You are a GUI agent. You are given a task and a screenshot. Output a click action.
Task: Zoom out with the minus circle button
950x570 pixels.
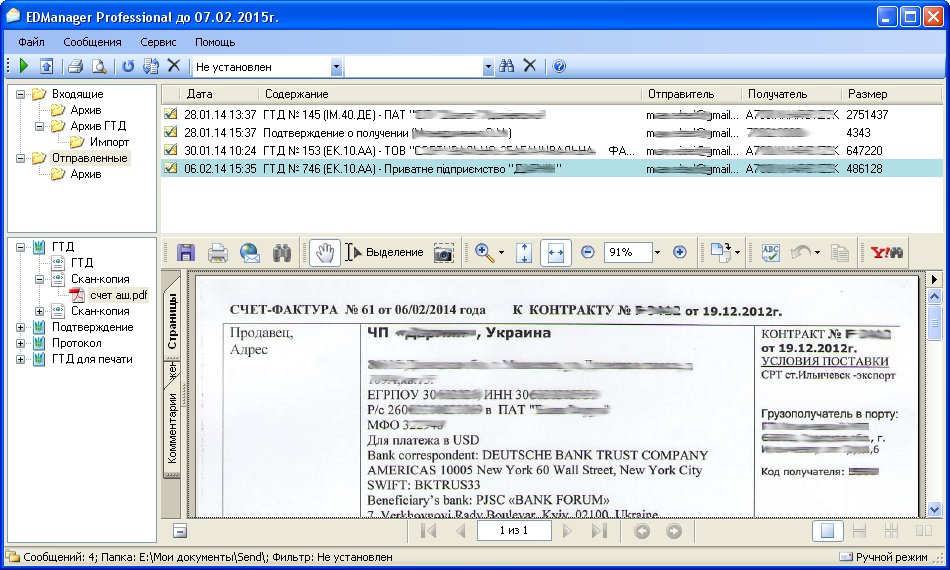click(x=587, y=252)
